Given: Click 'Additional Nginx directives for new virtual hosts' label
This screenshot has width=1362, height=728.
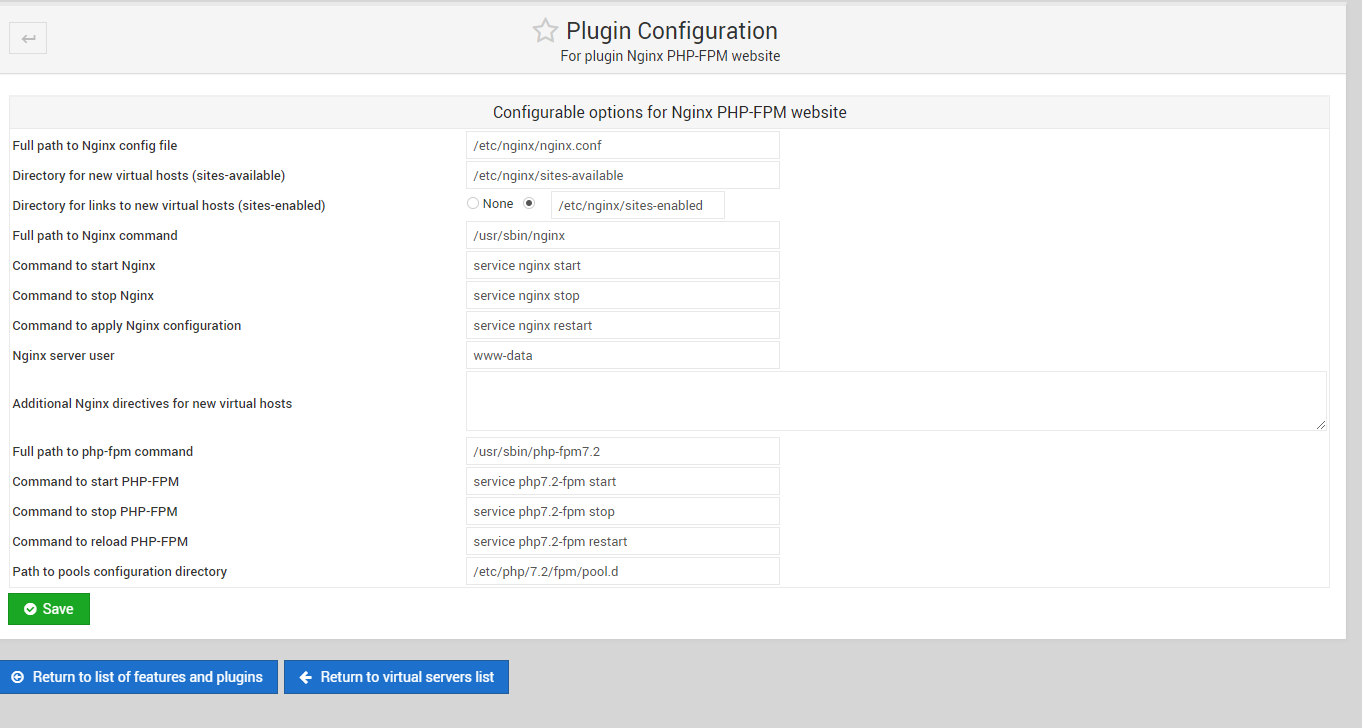Looking at the screenshot, I should 152,404.
